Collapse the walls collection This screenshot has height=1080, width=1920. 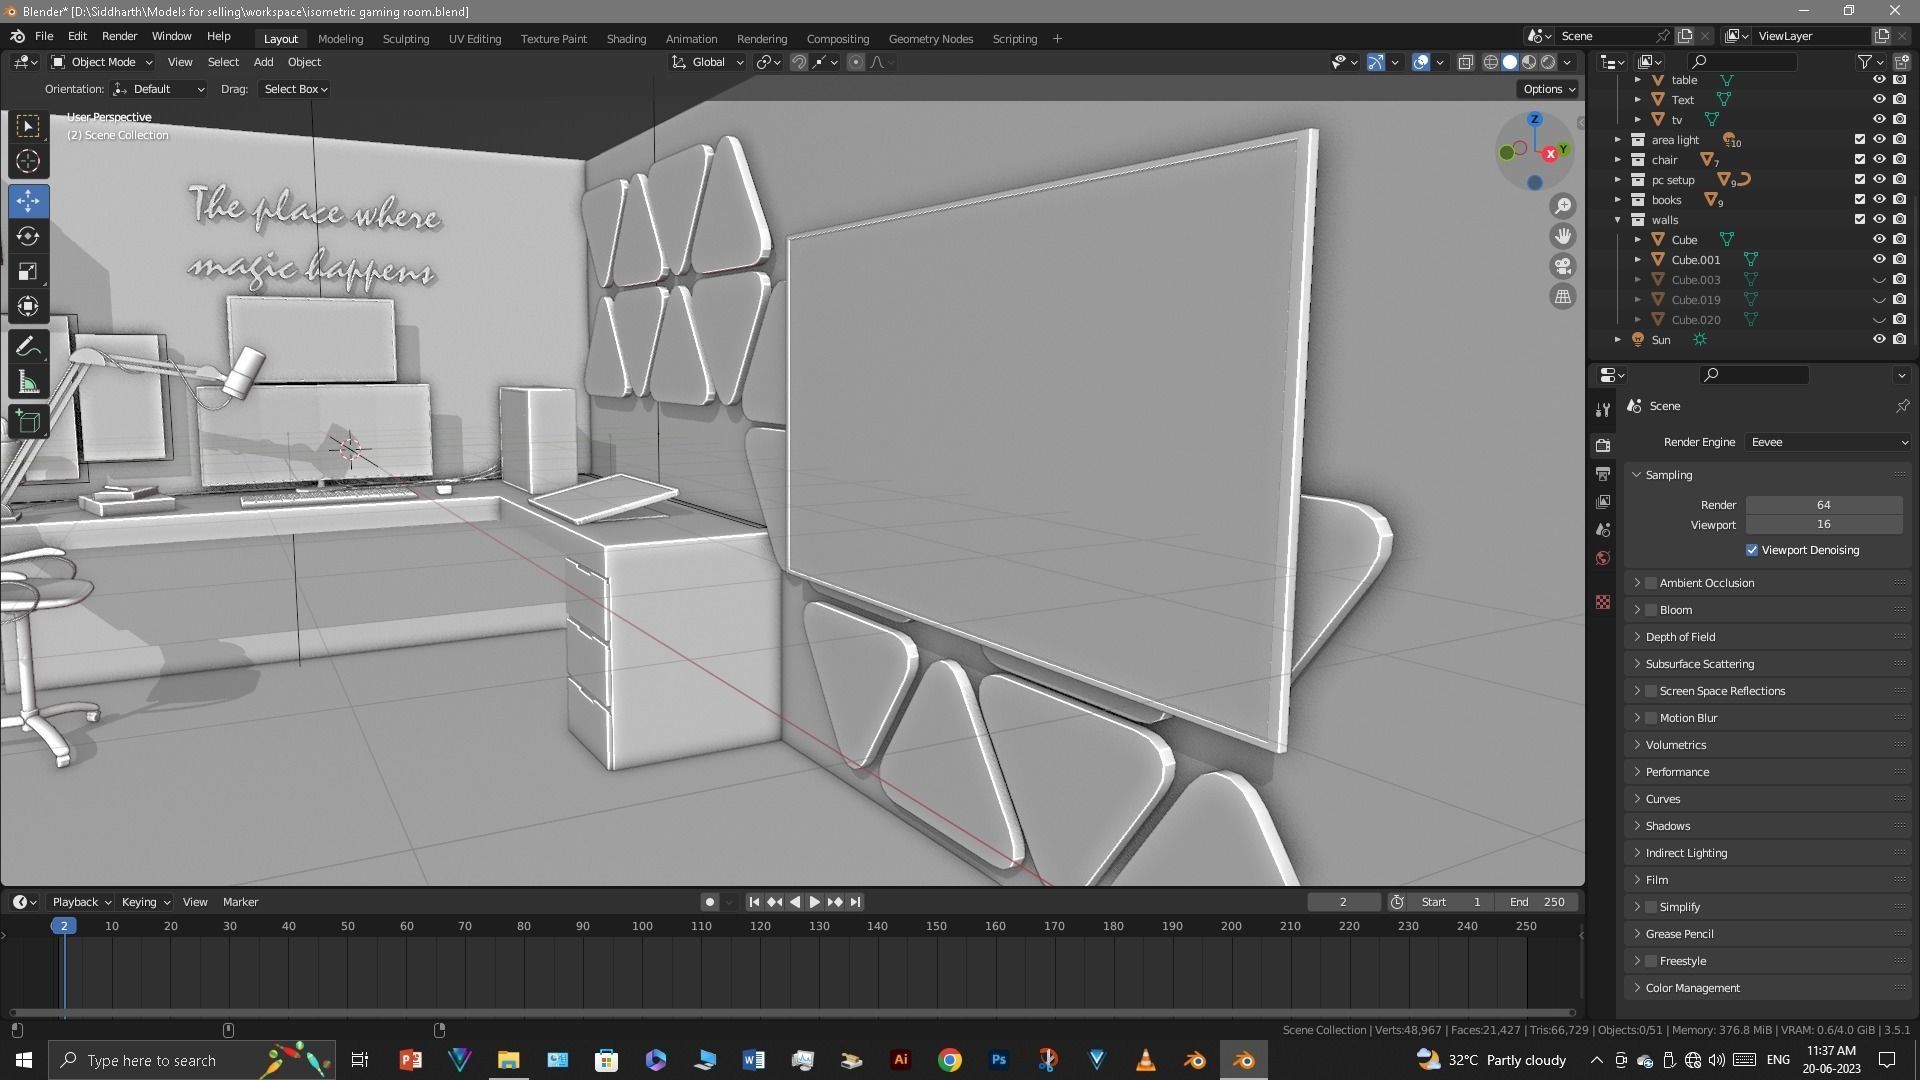tap(1618, 220)
